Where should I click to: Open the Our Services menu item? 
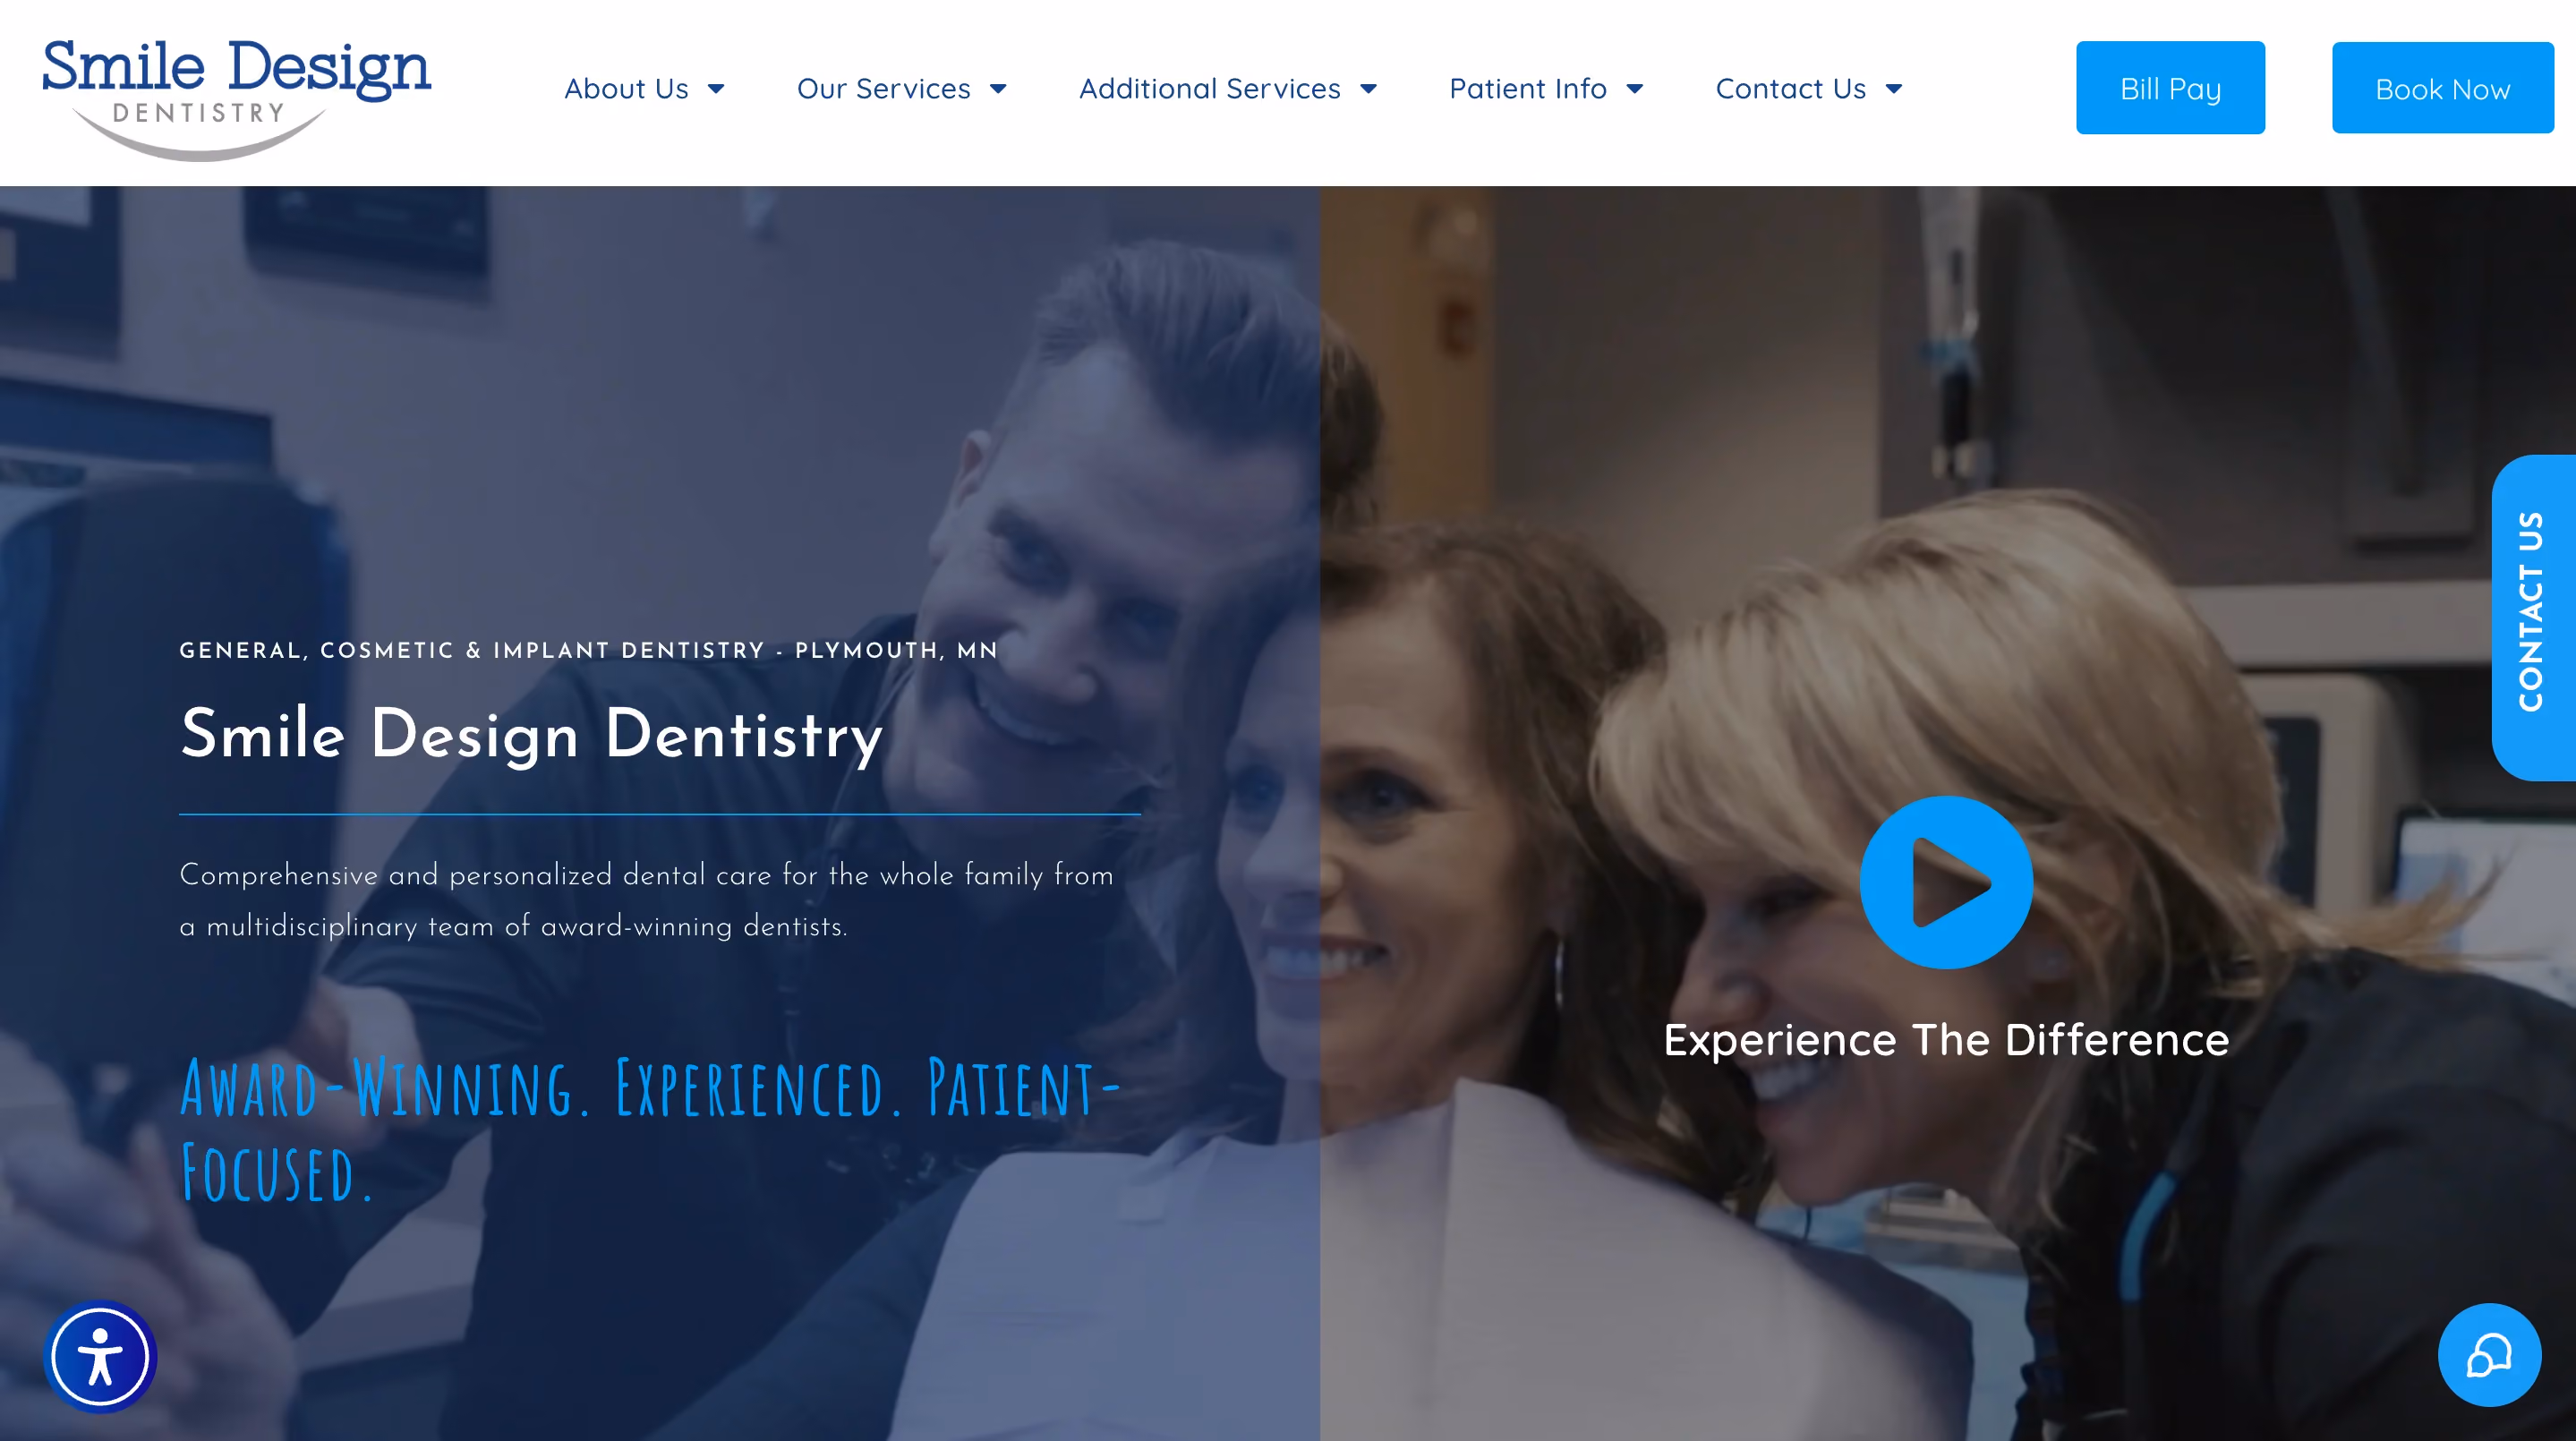[x=883, y=89]
